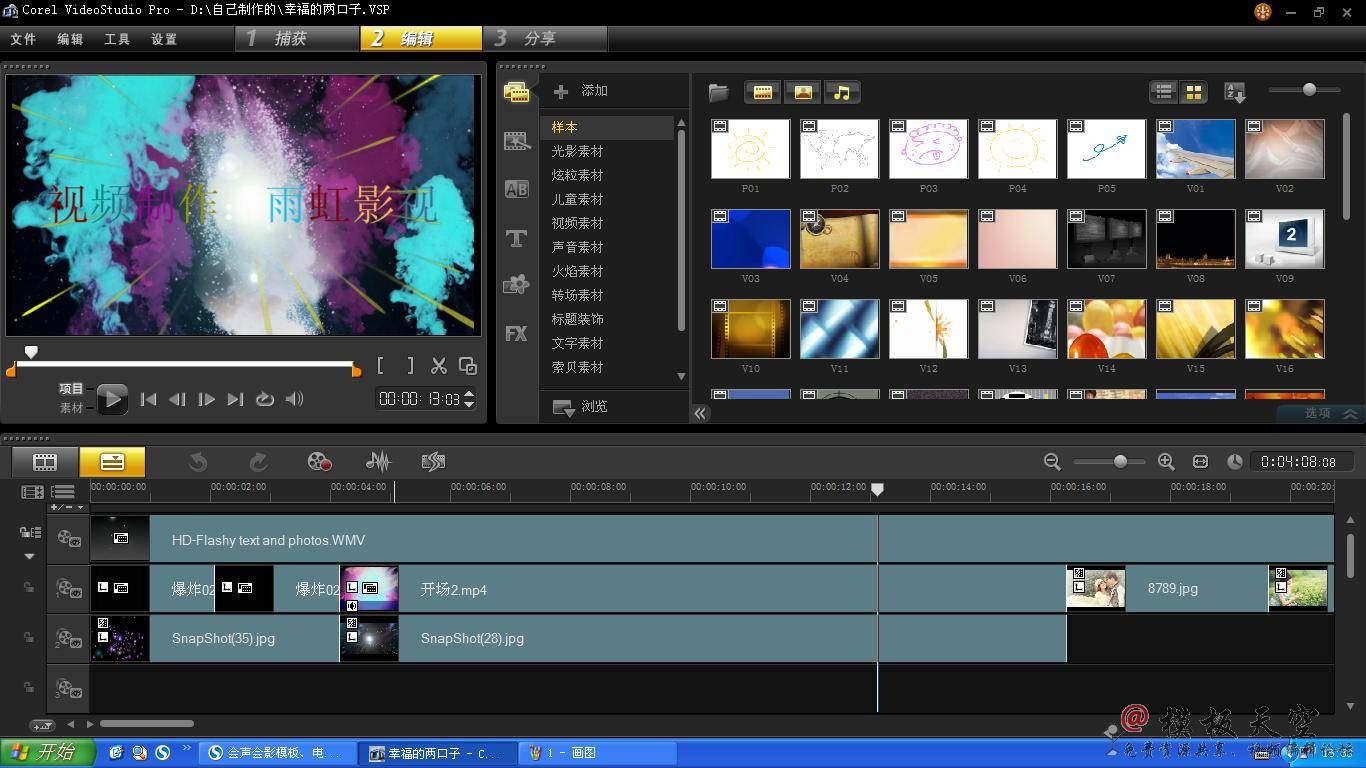Open the 工具 menu
Image resolution: width=1366 pixels, height=768 pixels.
117,39
